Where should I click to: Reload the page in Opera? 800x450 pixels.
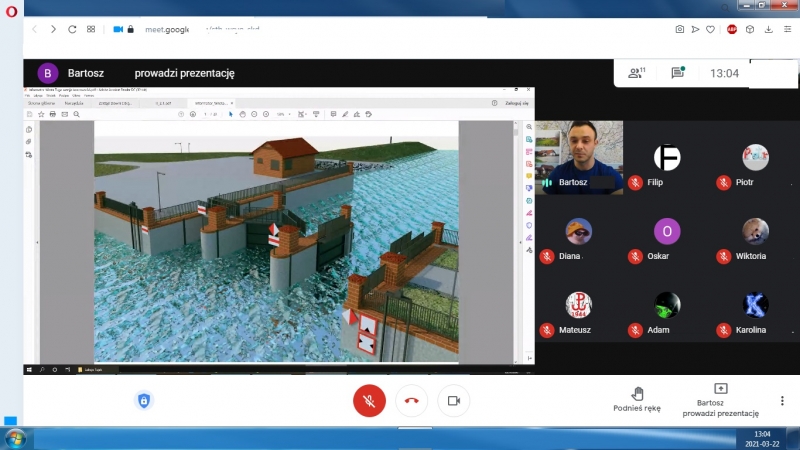(72, 29)
